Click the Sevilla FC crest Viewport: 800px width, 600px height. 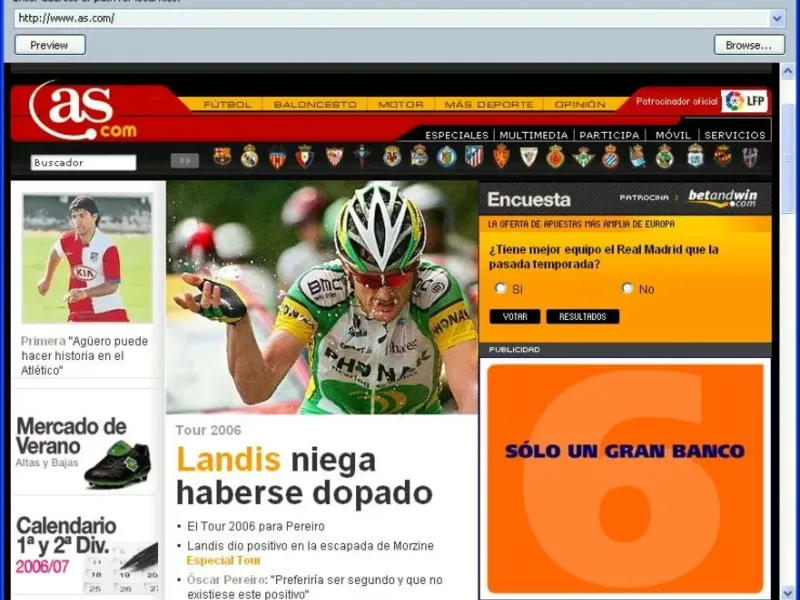pyautogui.click(x=335, y=156)
